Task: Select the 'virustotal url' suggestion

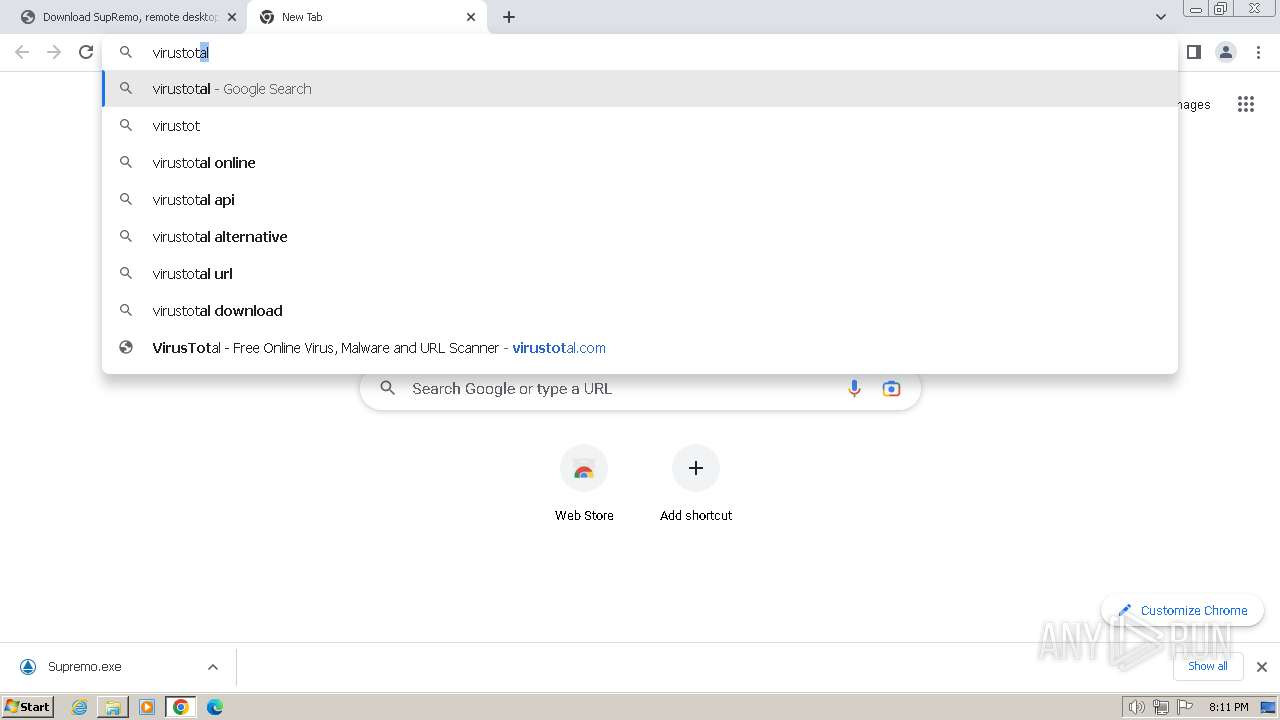Action: pyautogui.click(x=640, y=274)
